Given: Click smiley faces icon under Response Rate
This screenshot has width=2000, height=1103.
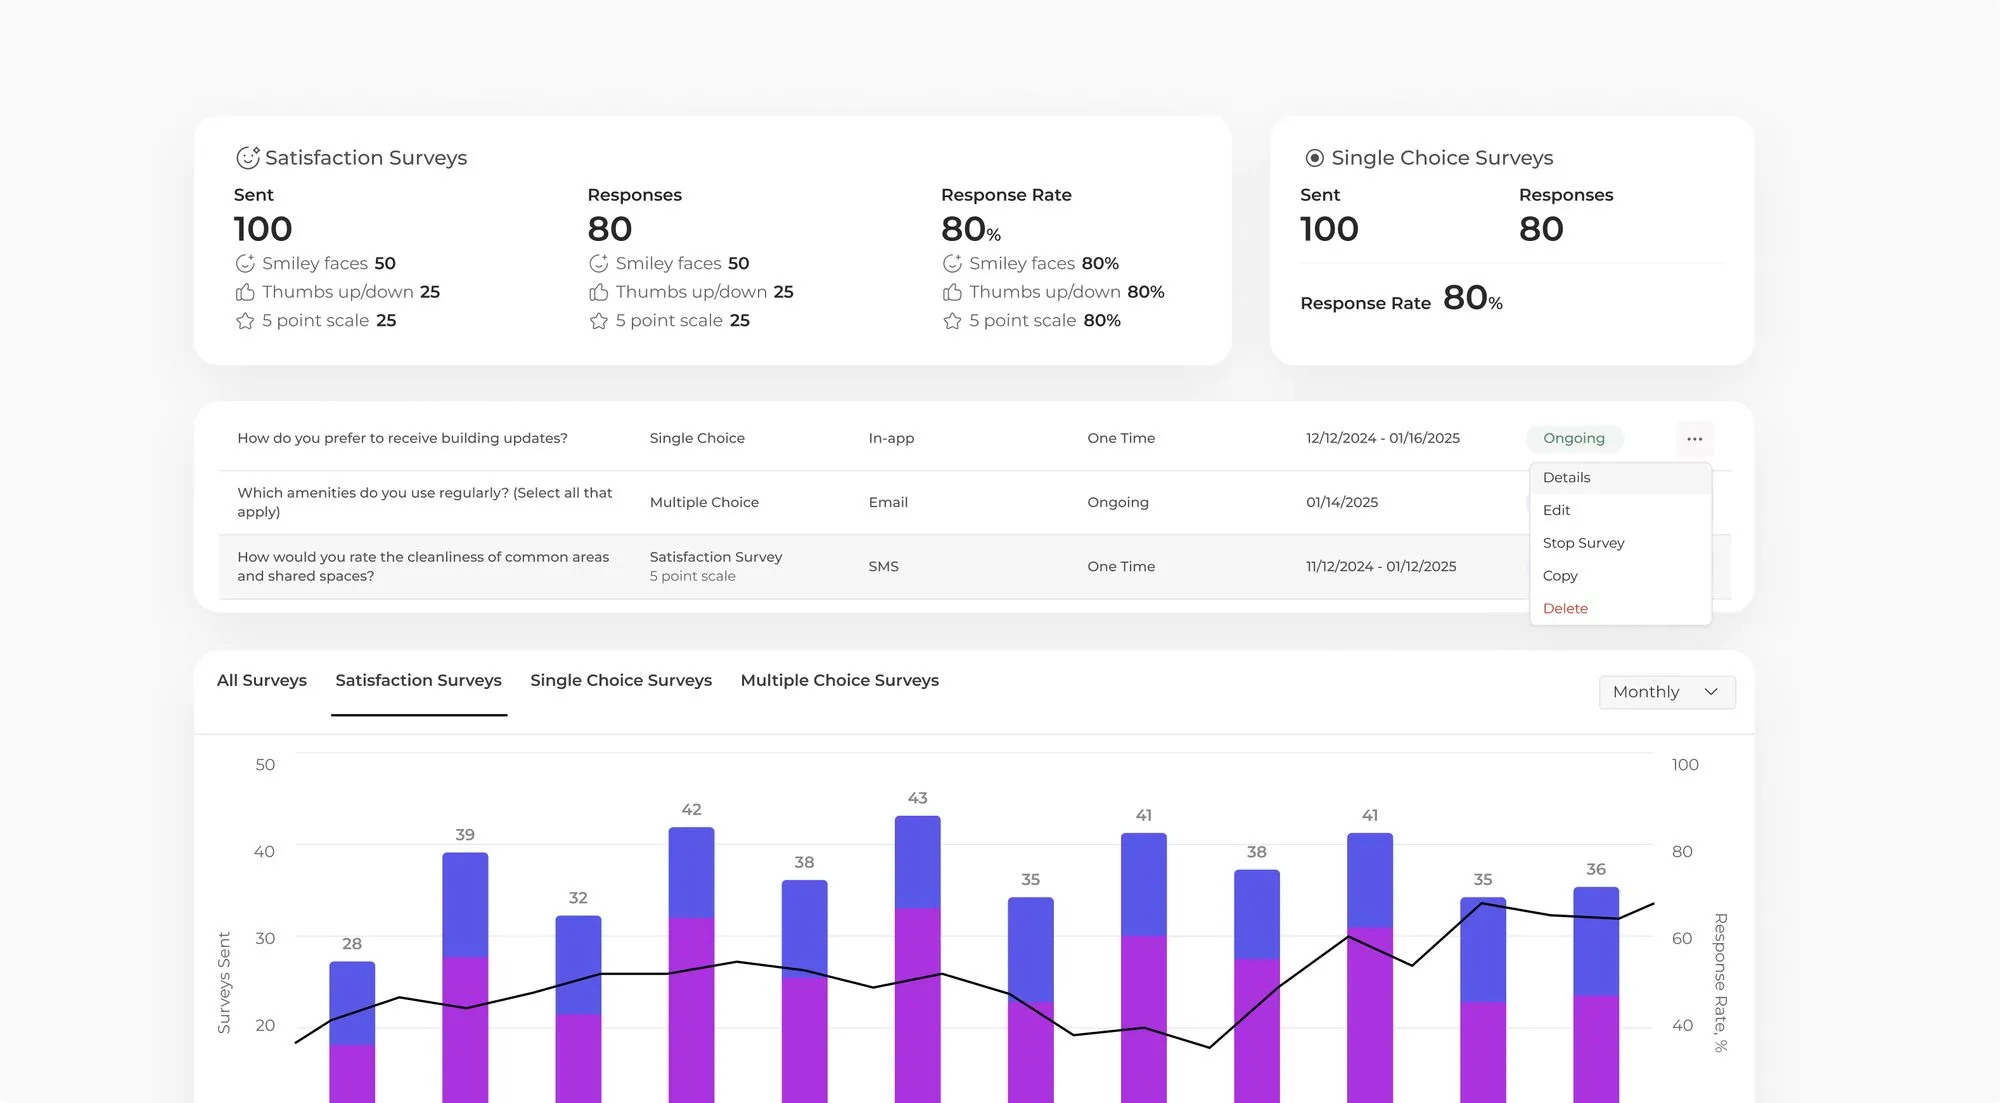Looking at the screenshot, I should click(x=952, y=264).
